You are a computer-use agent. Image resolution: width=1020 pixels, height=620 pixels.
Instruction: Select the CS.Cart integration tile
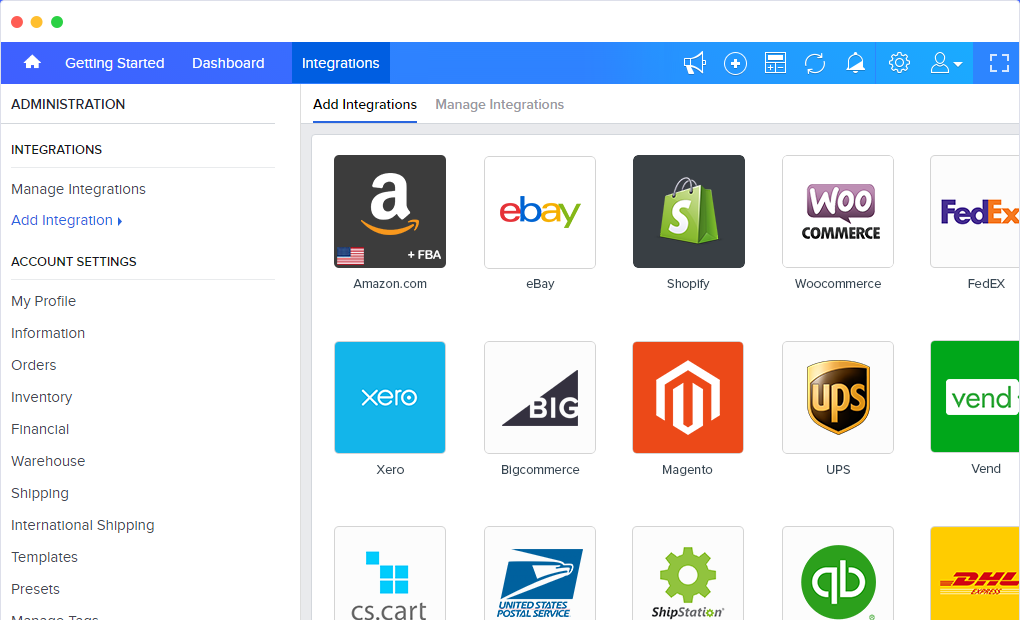390,573
